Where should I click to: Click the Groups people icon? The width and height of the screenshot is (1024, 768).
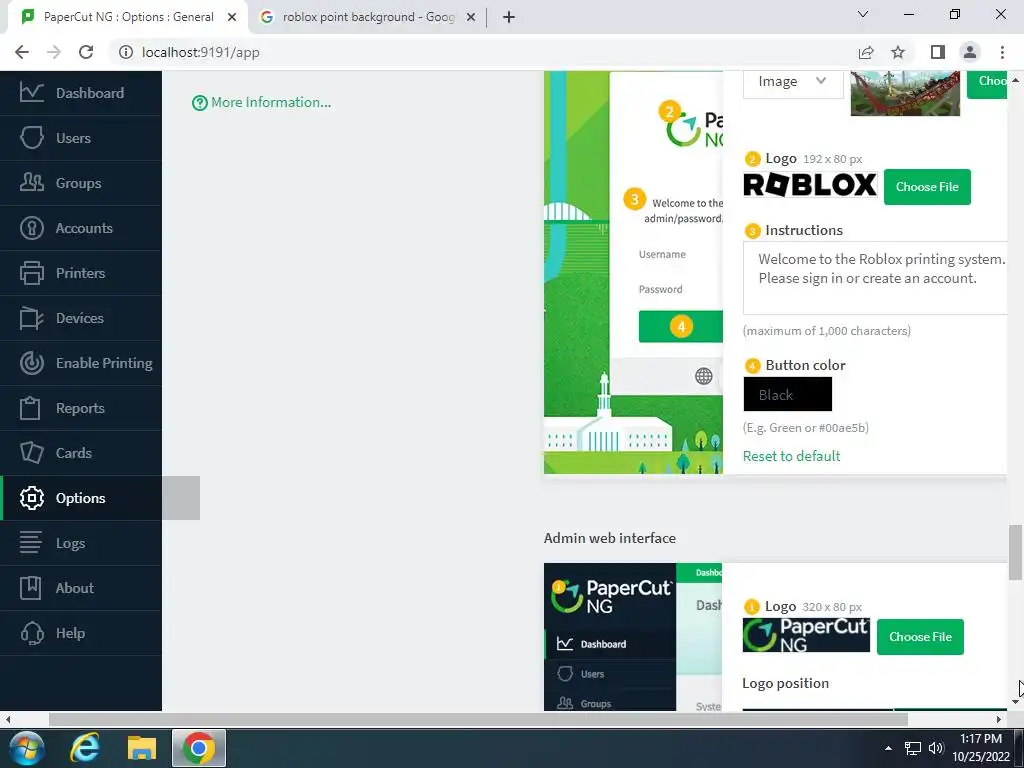point(31,183)
